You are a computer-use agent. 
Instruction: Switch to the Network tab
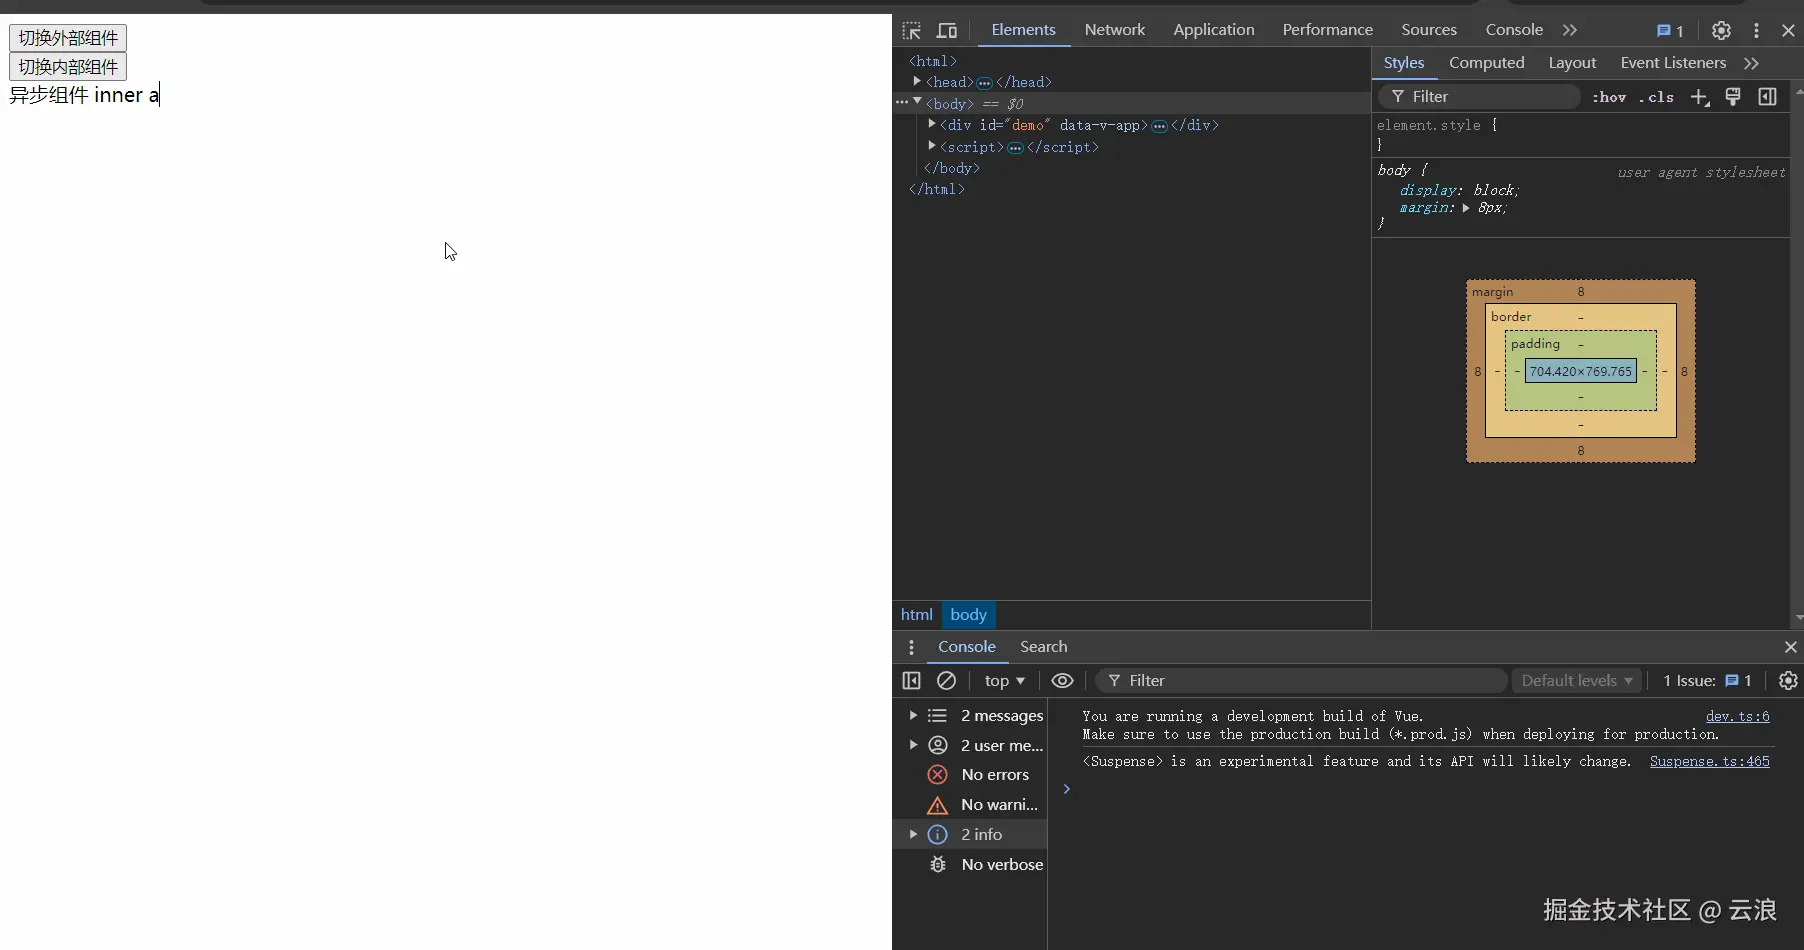[x=1114, y=30]
